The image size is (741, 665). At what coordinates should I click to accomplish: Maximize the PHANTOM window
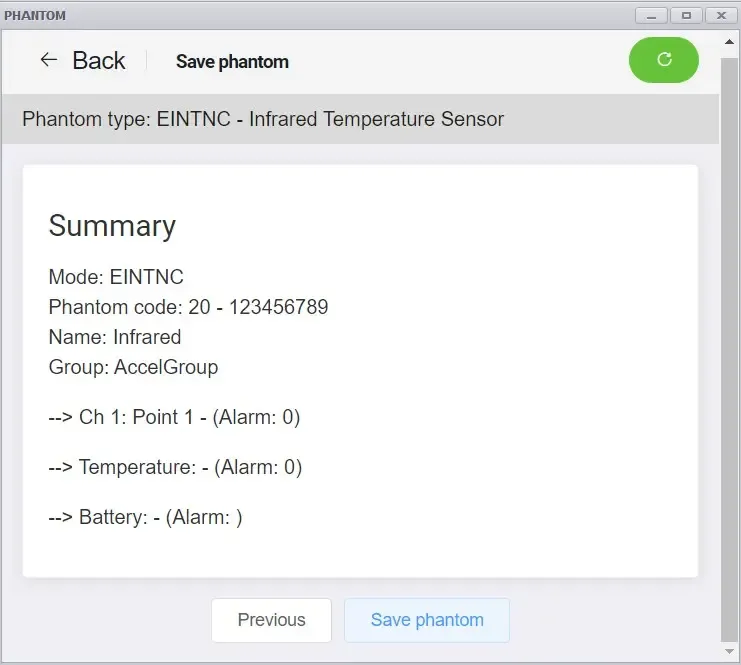pos(686,16)
